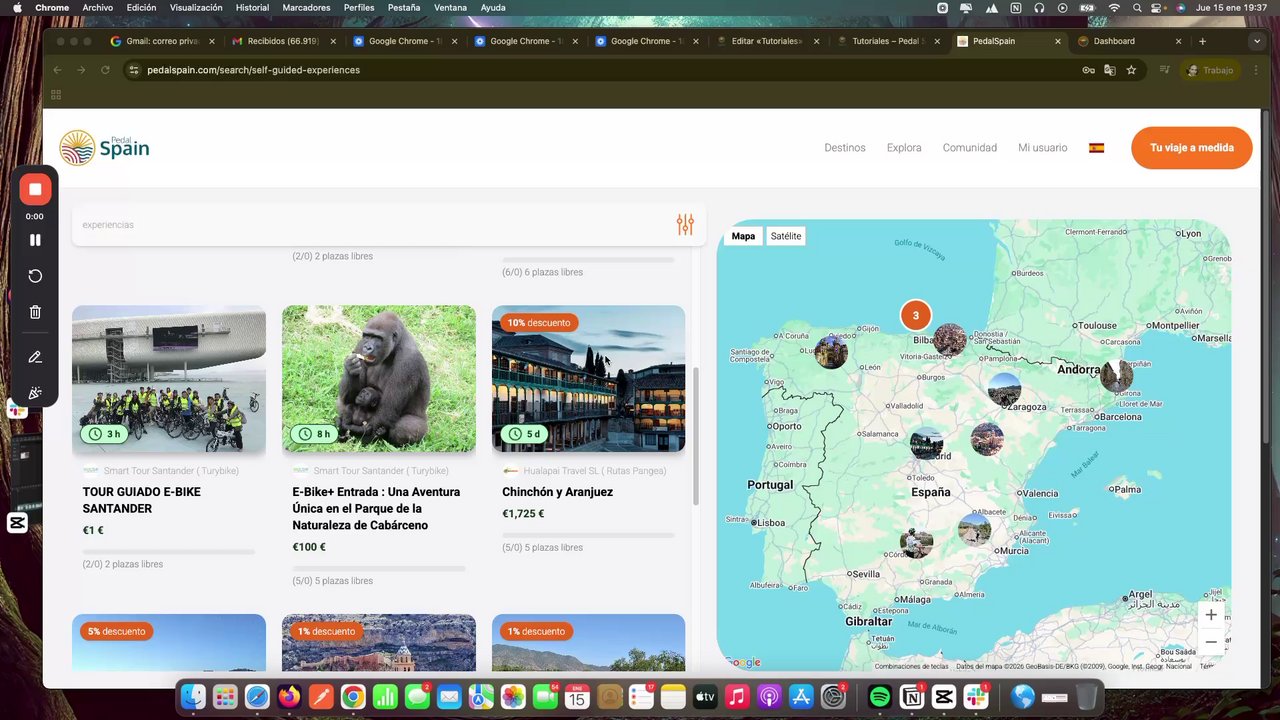
Task: Open the Explora menu
Action: (904, 148)
